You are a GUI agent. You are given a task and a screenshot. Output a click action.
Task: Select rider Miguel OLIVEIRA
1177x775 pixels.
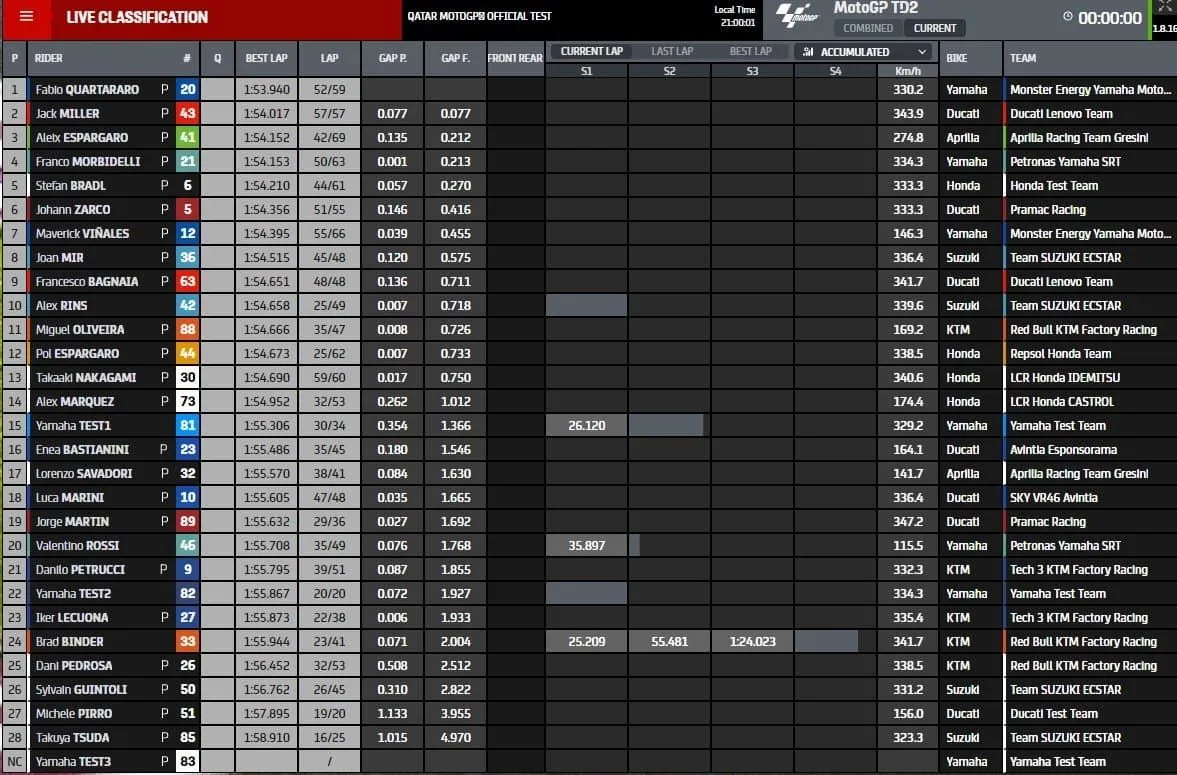click(80, 330)
